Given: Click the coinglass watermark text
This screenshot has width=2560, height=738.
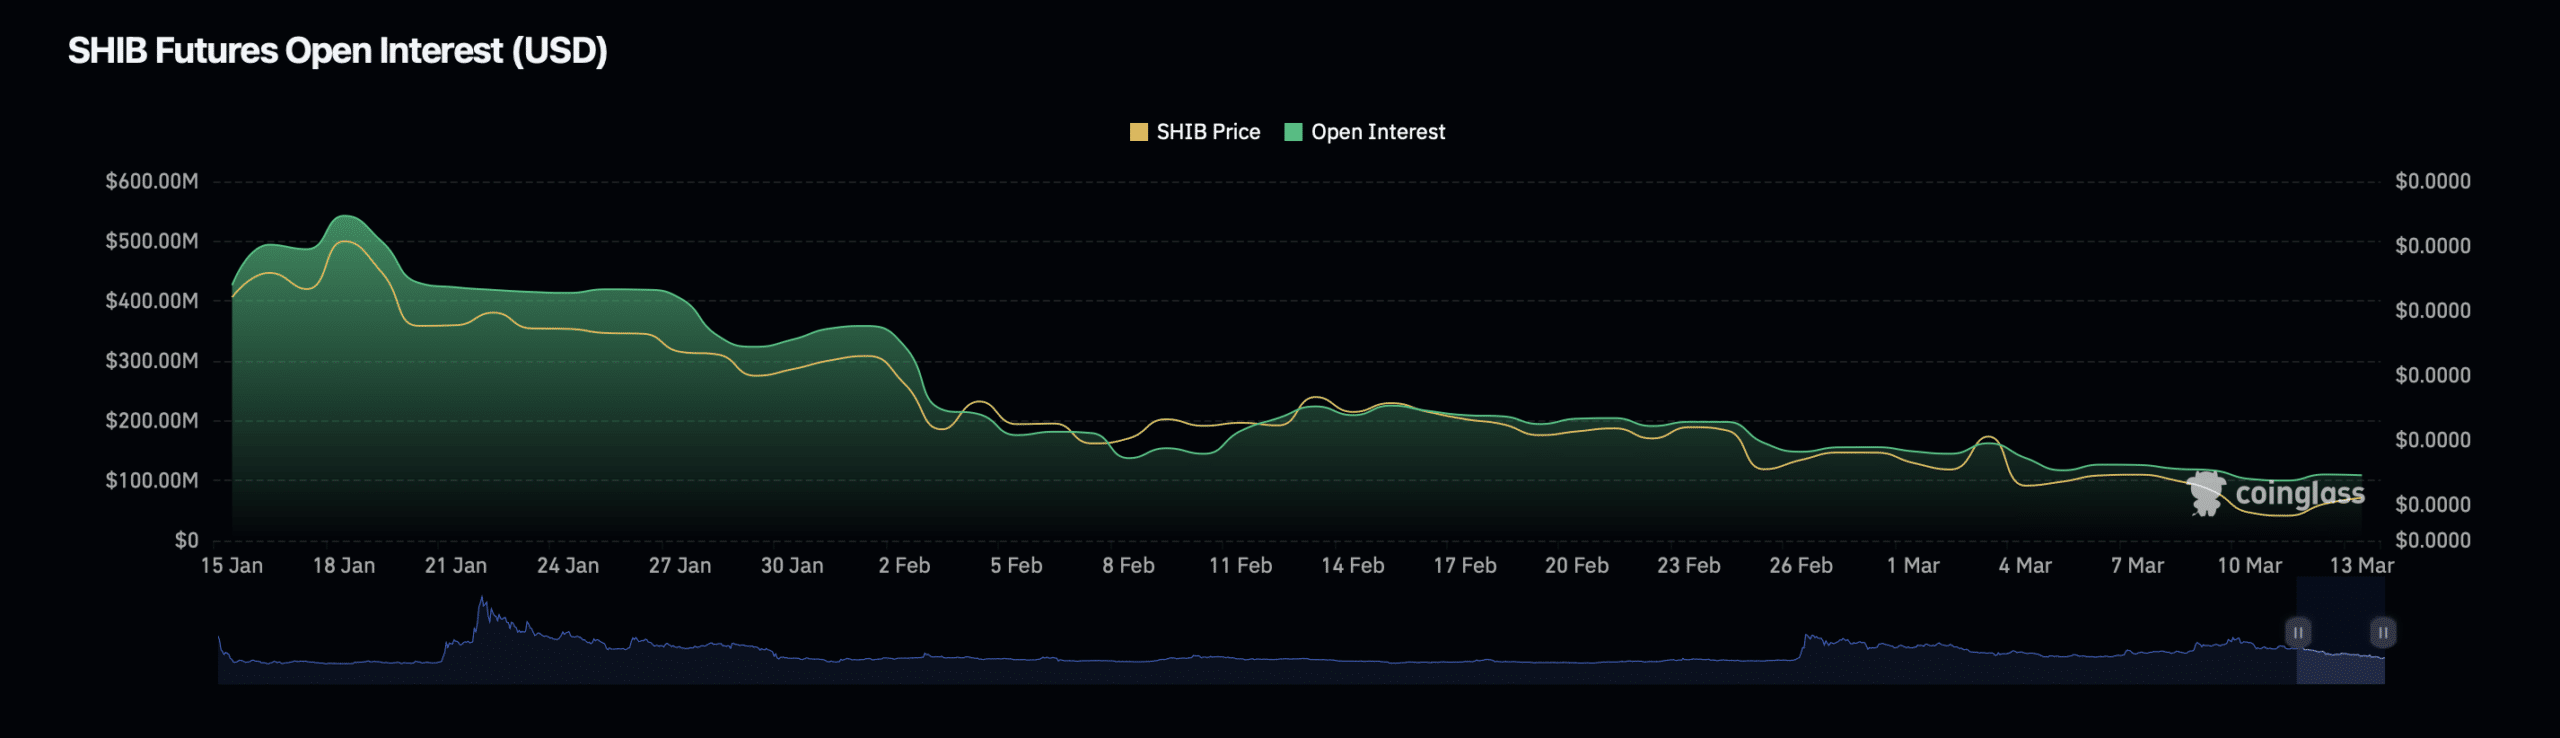Looking at the screenshot, I should (x=2299, y=493).
